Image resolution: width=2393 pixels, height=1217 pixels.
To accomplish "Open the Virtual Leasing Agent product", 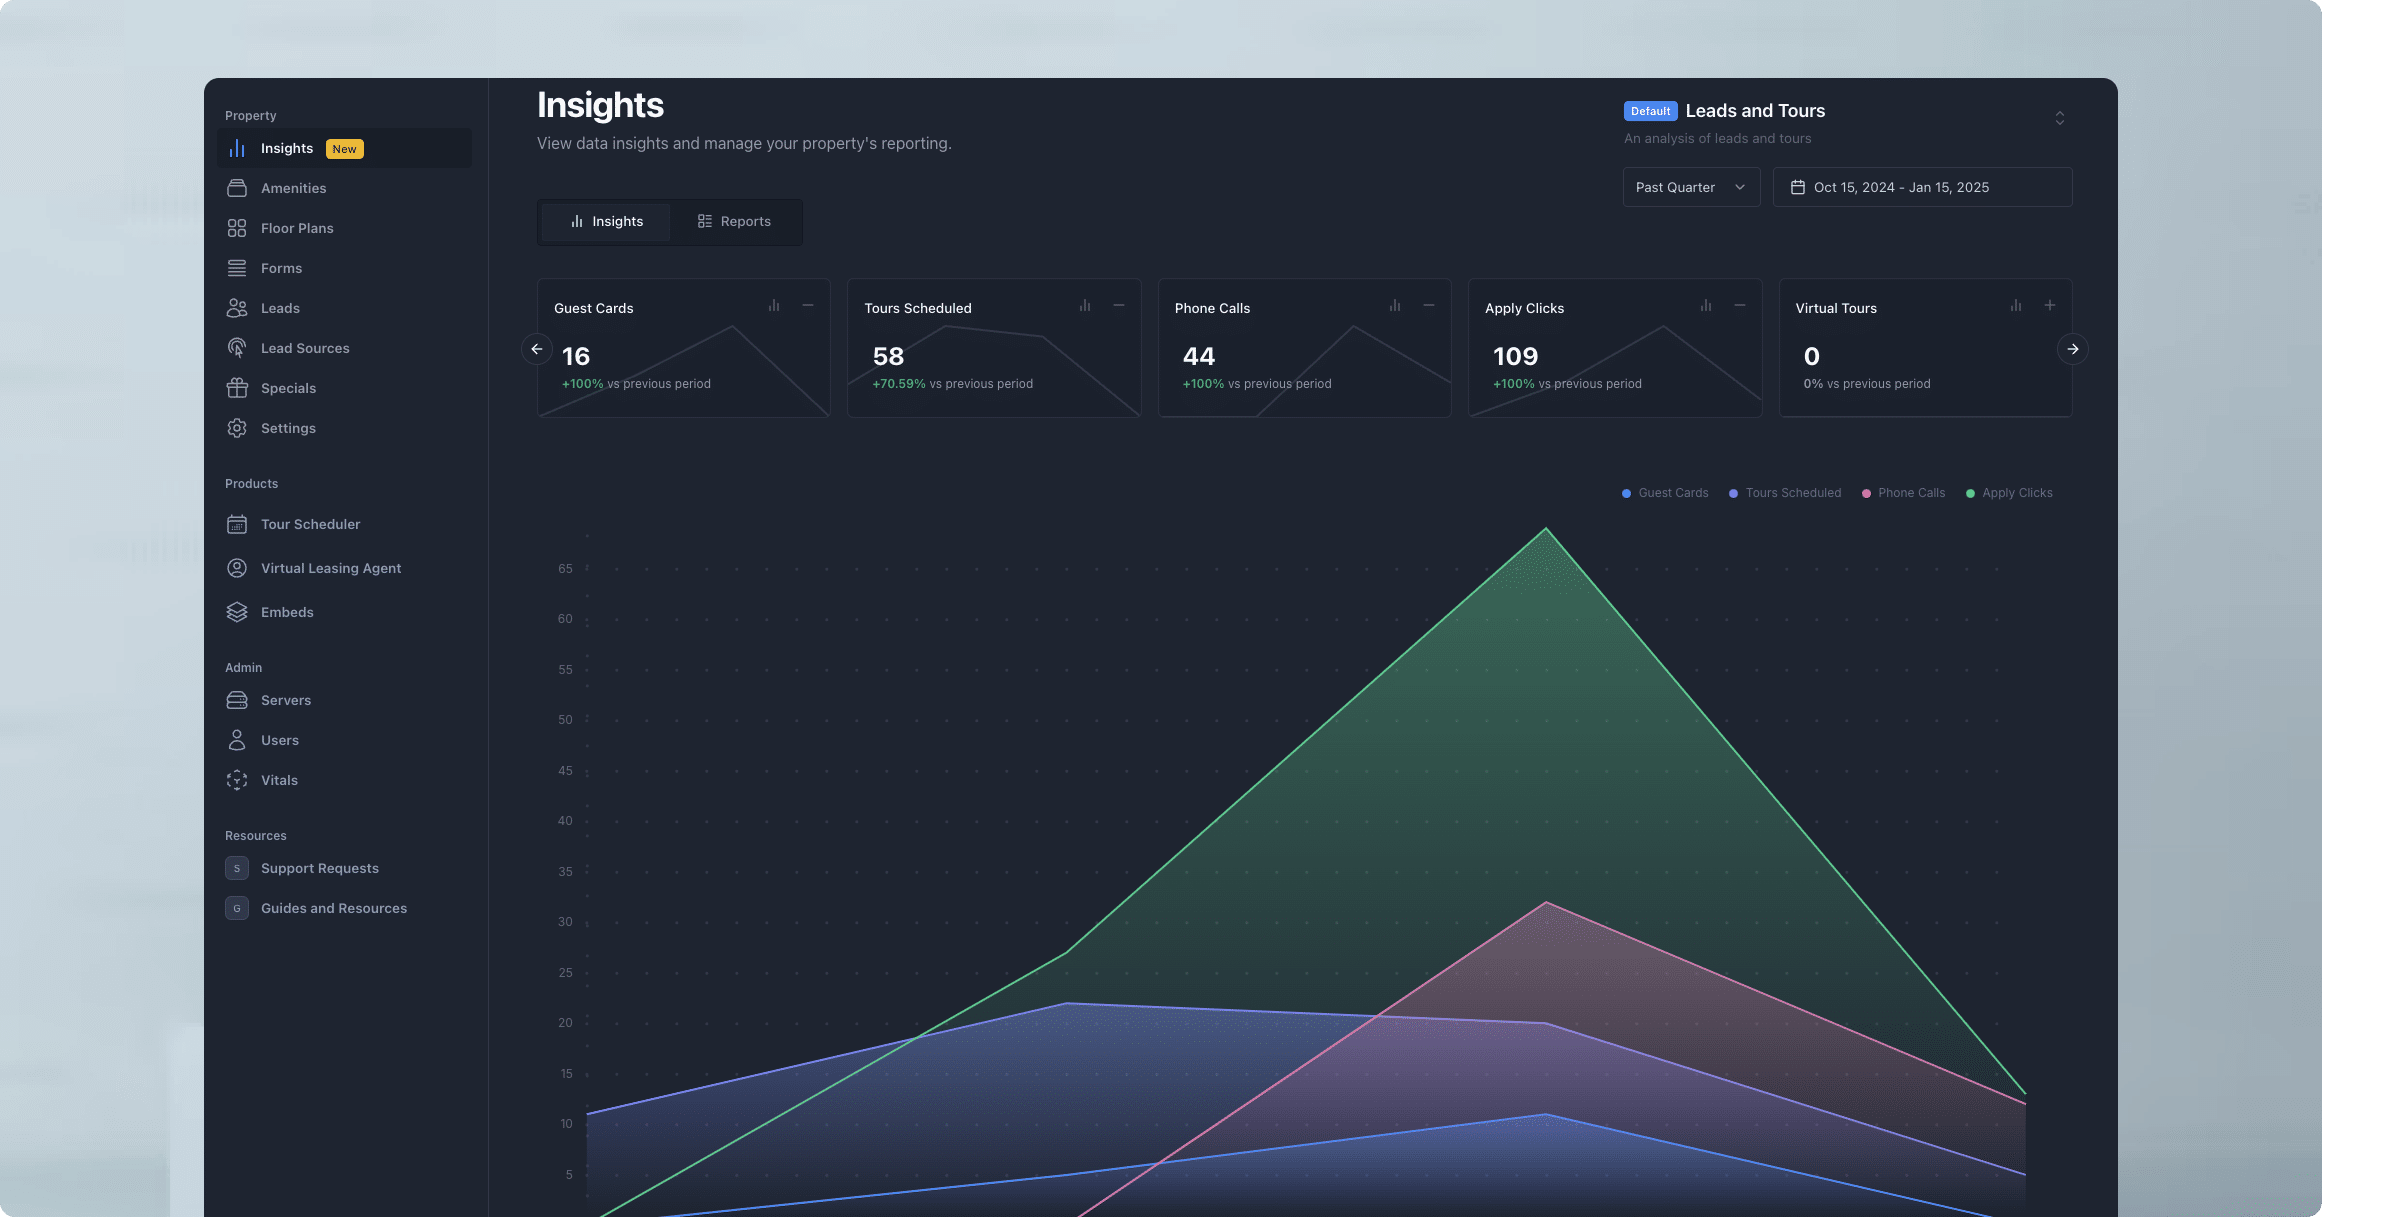I will click(x=330, y=568).
